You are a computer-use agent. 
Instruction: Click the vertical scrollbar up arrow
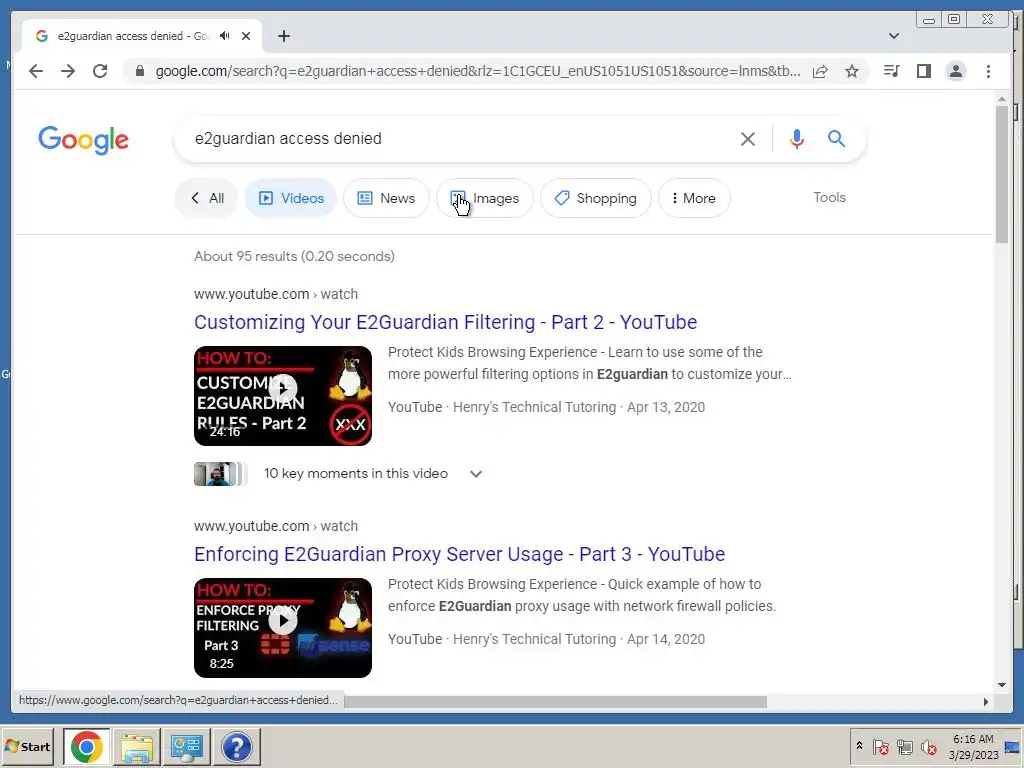1002,99
